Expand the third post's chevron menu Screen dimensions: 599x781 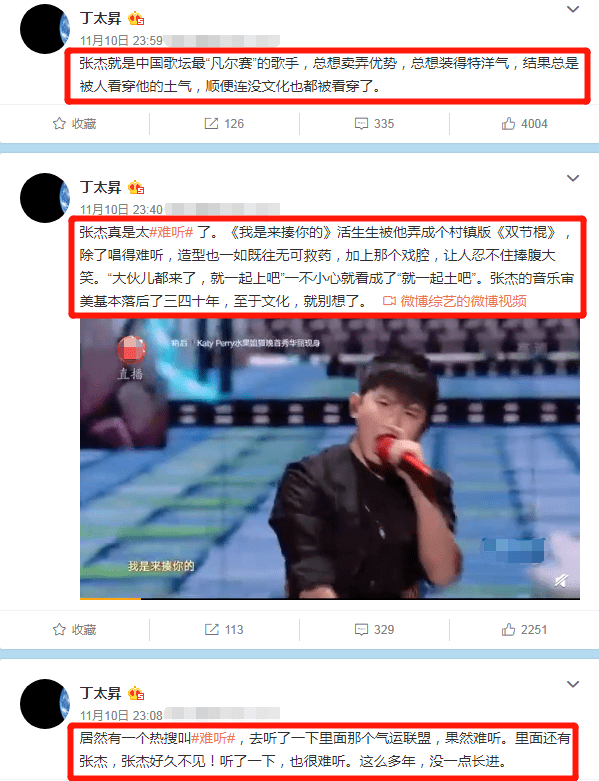[573, 684]
